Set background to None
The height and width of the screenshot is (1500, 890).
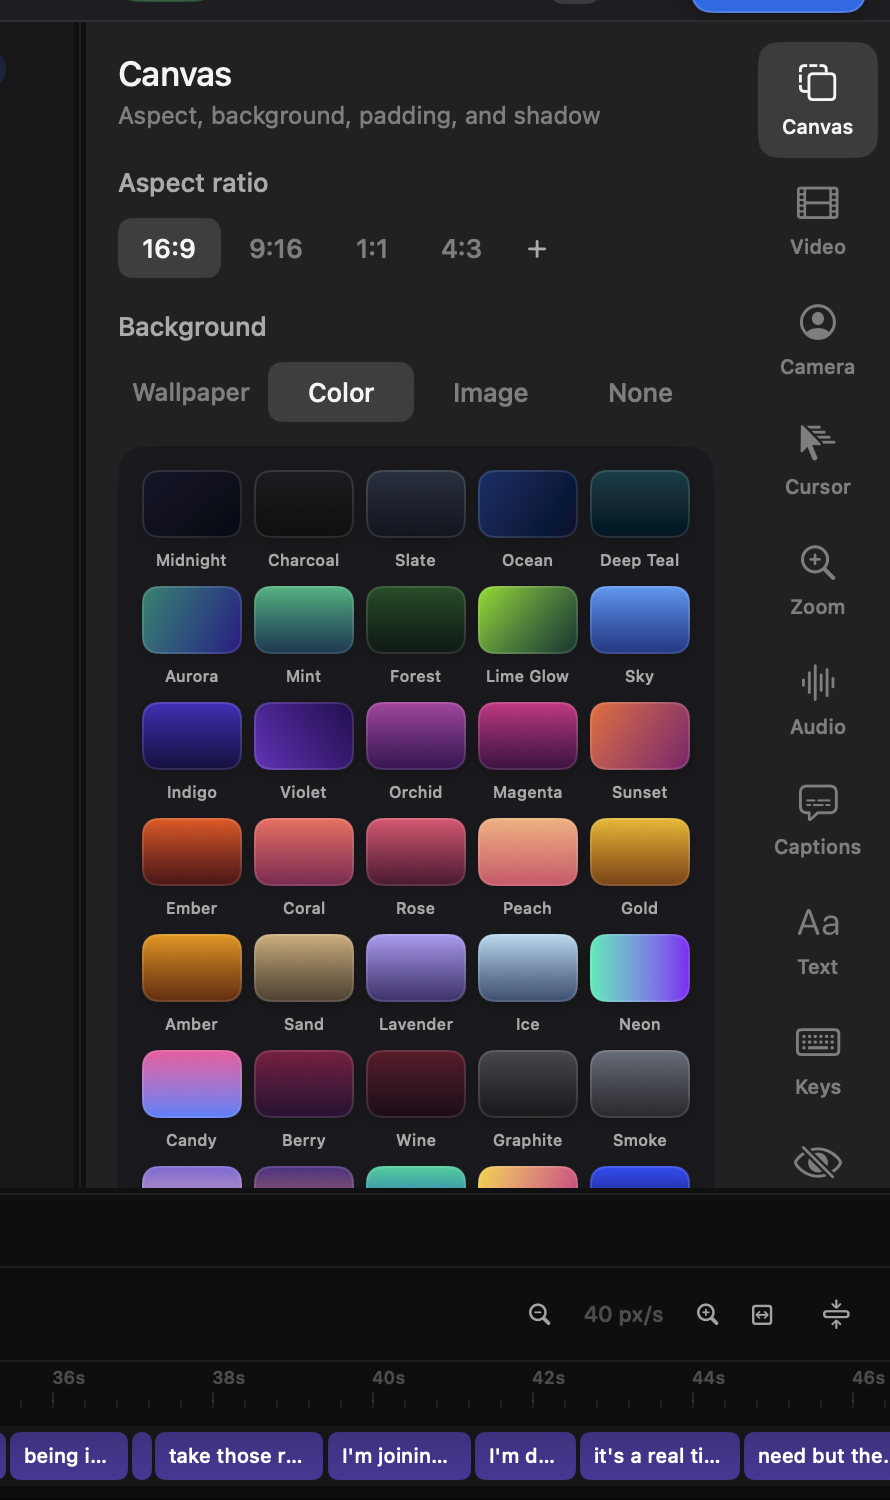click(x=640, y=392)
